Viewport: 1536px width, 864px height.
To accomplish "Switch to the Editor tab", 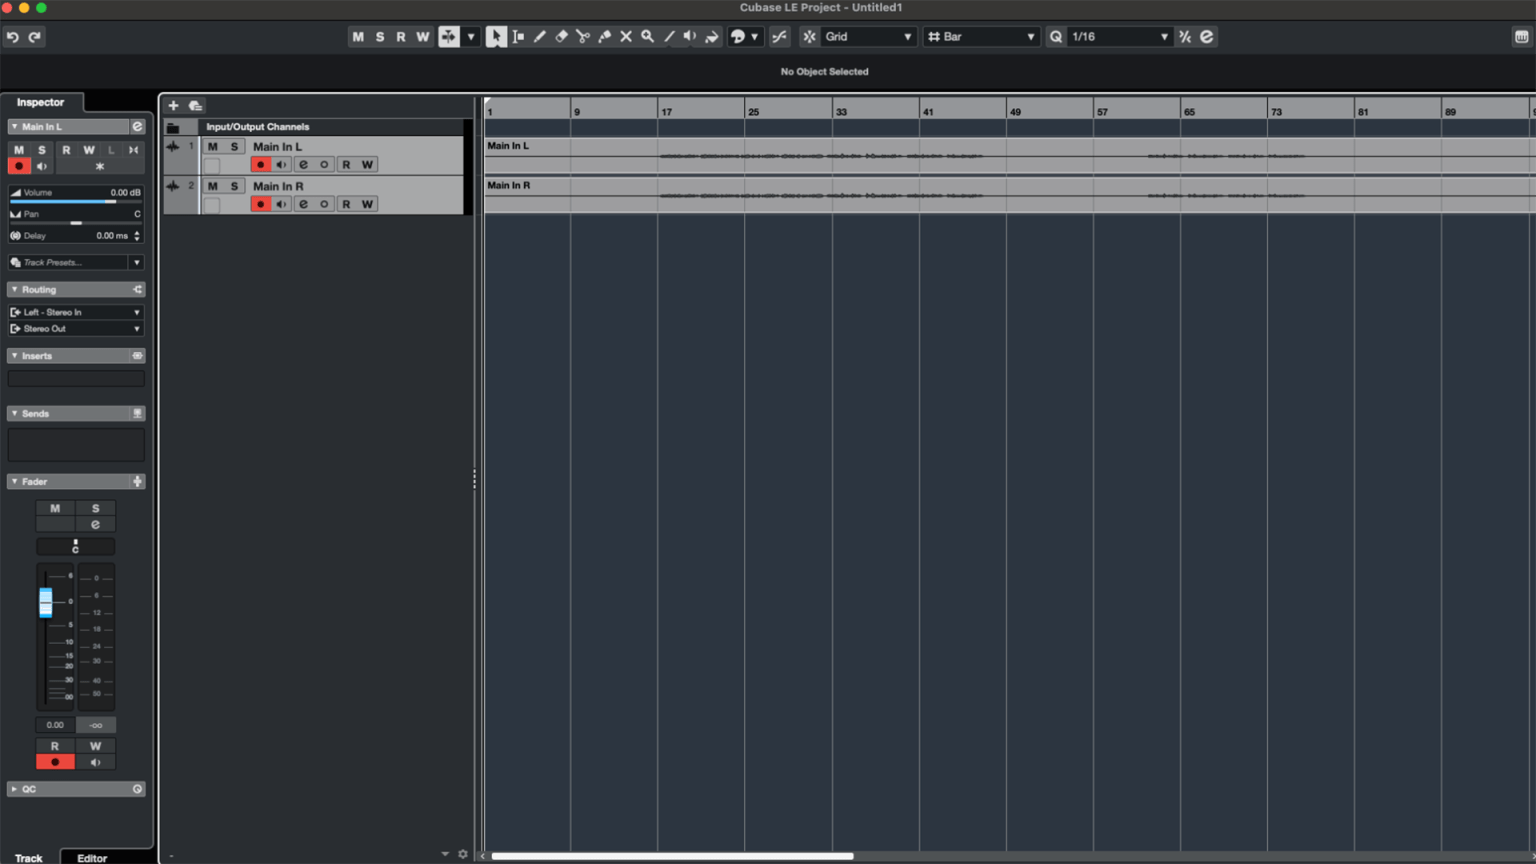I will (x=92, y=857).
